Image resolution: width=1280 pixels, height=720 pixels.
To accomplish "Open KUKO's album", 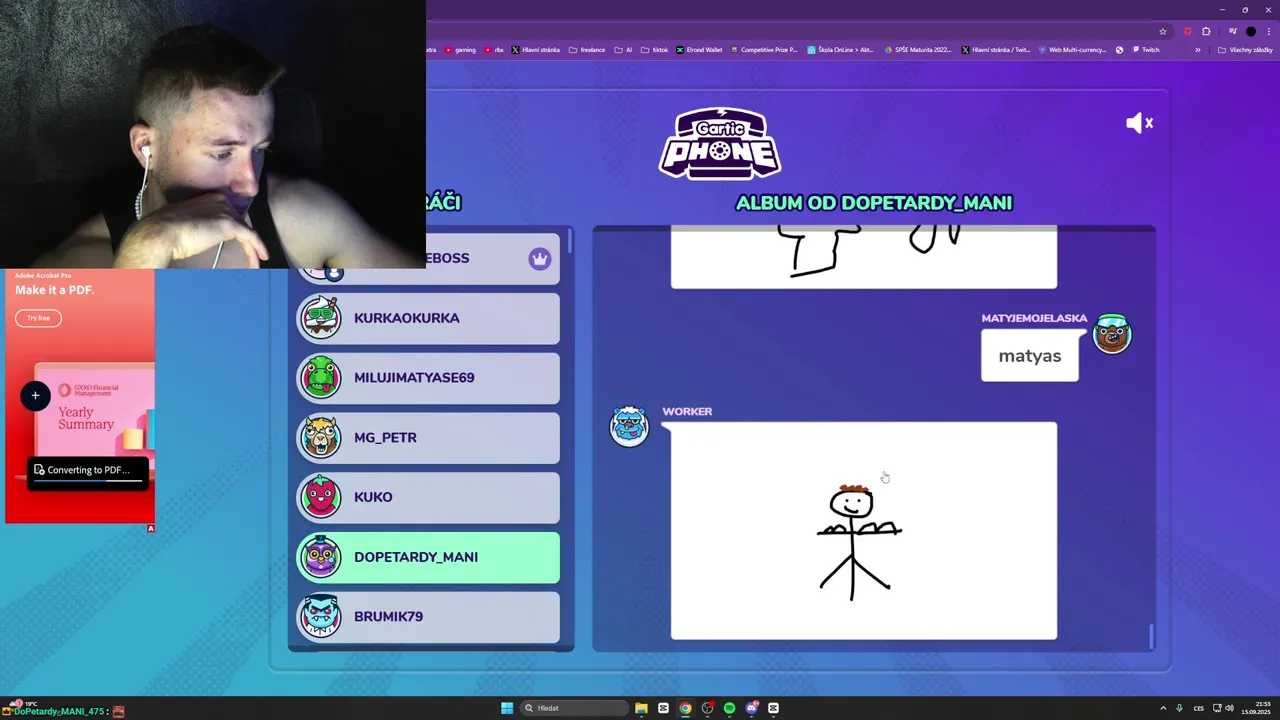I will (427, 497).
